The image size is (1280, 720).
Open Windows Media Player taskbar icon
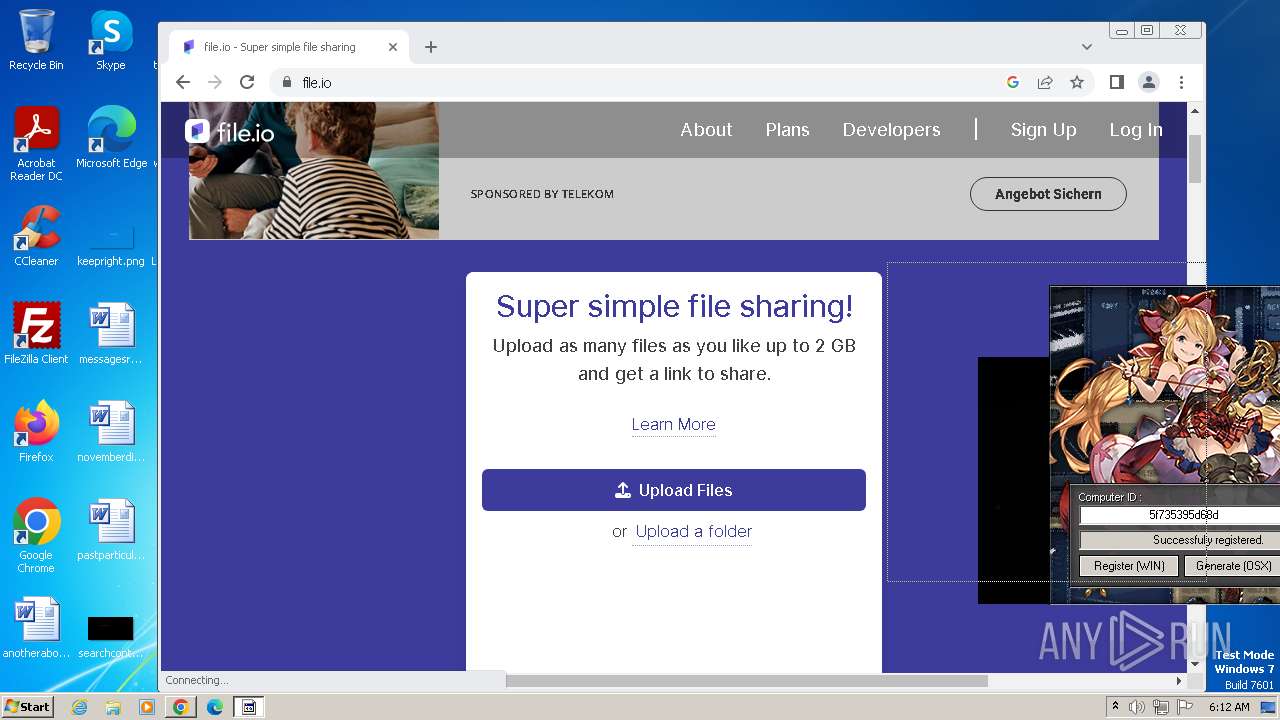coord(147,707)
